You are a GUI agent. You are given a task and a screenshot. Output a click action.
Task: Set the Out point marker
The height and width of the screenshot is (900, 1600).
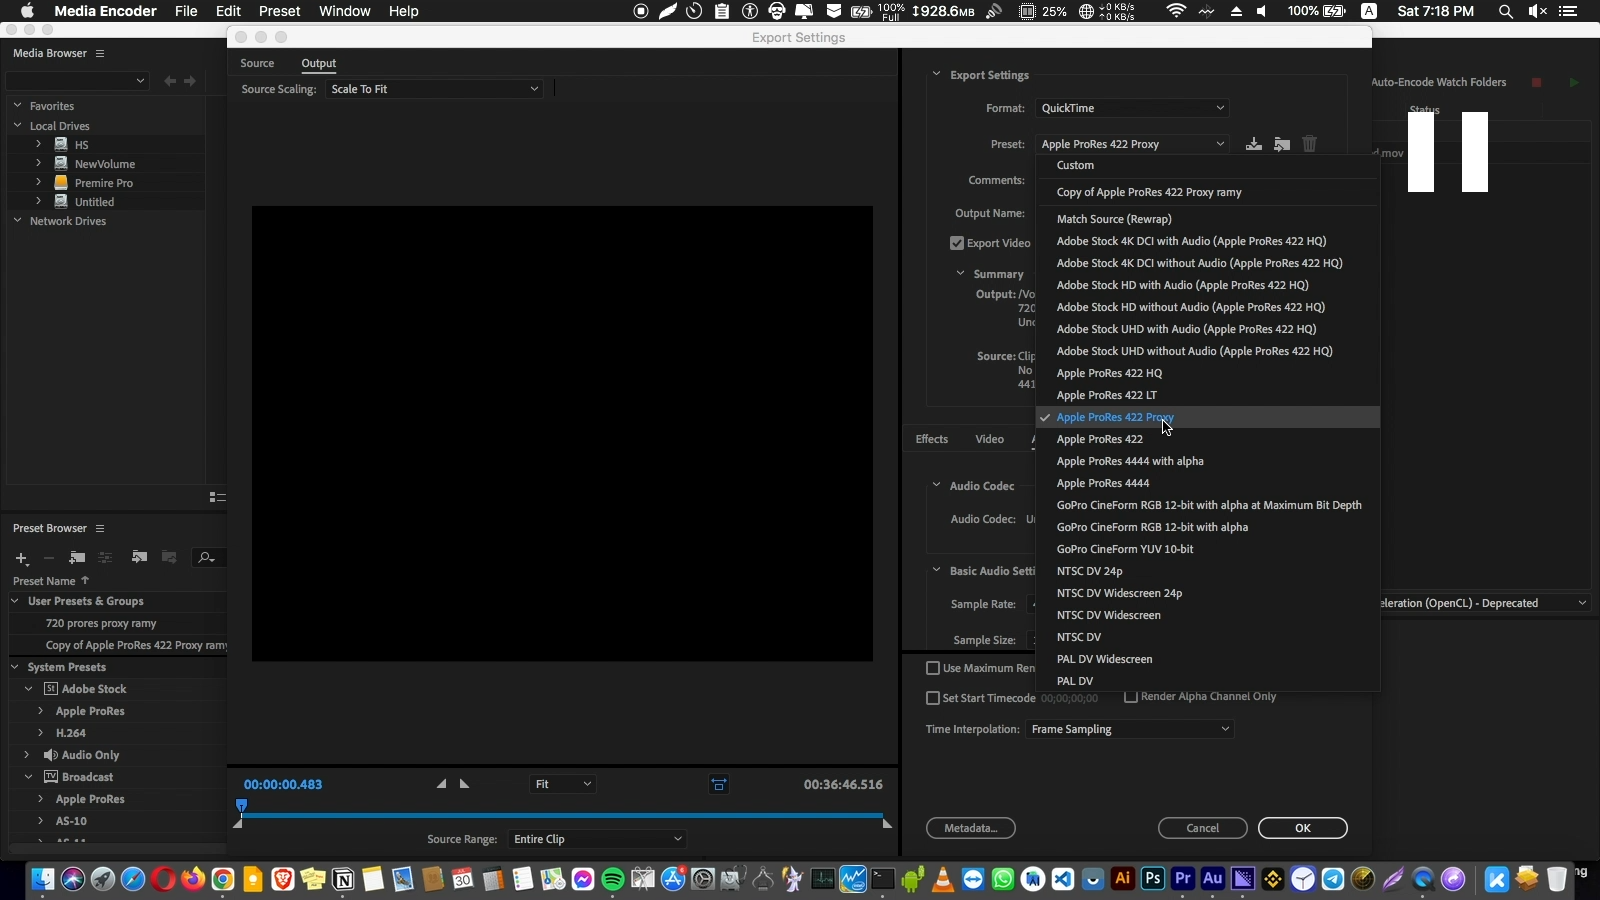coord(464,784)
